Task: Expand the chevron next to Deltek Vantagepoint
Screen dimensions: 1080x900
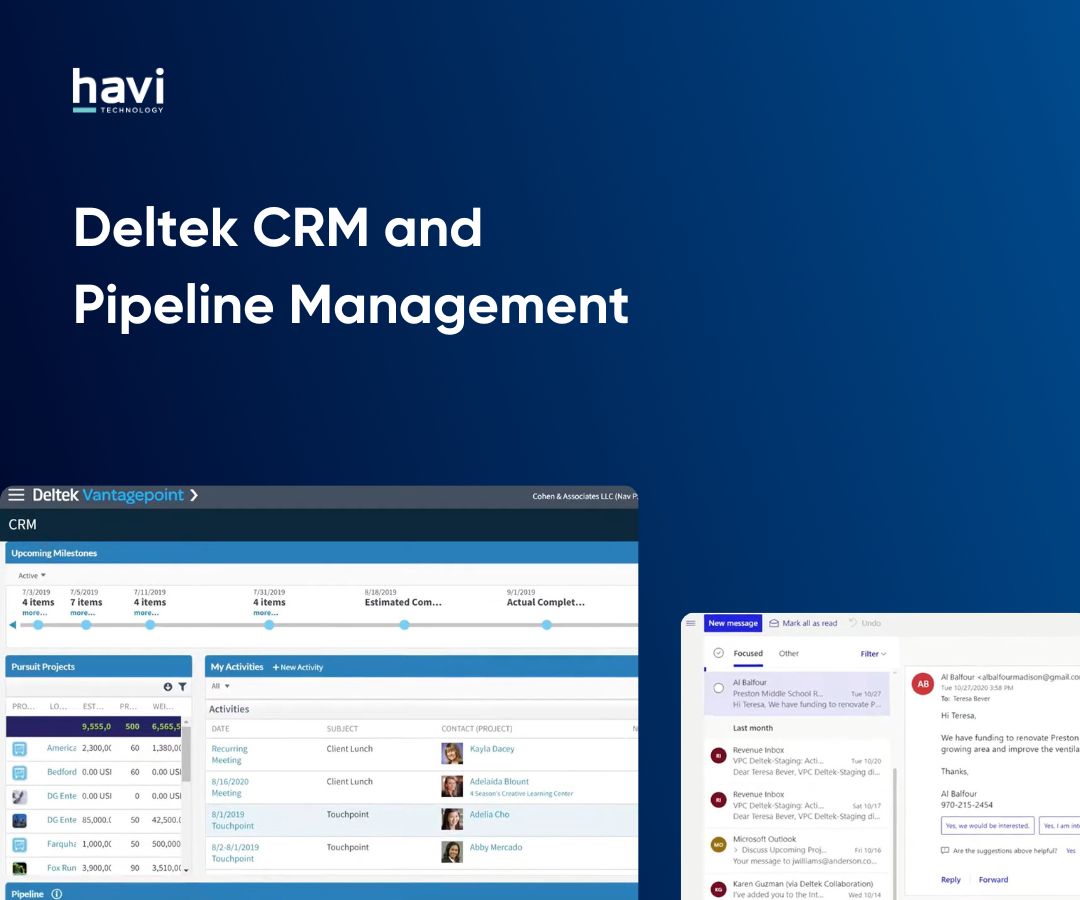Action: 194,495
